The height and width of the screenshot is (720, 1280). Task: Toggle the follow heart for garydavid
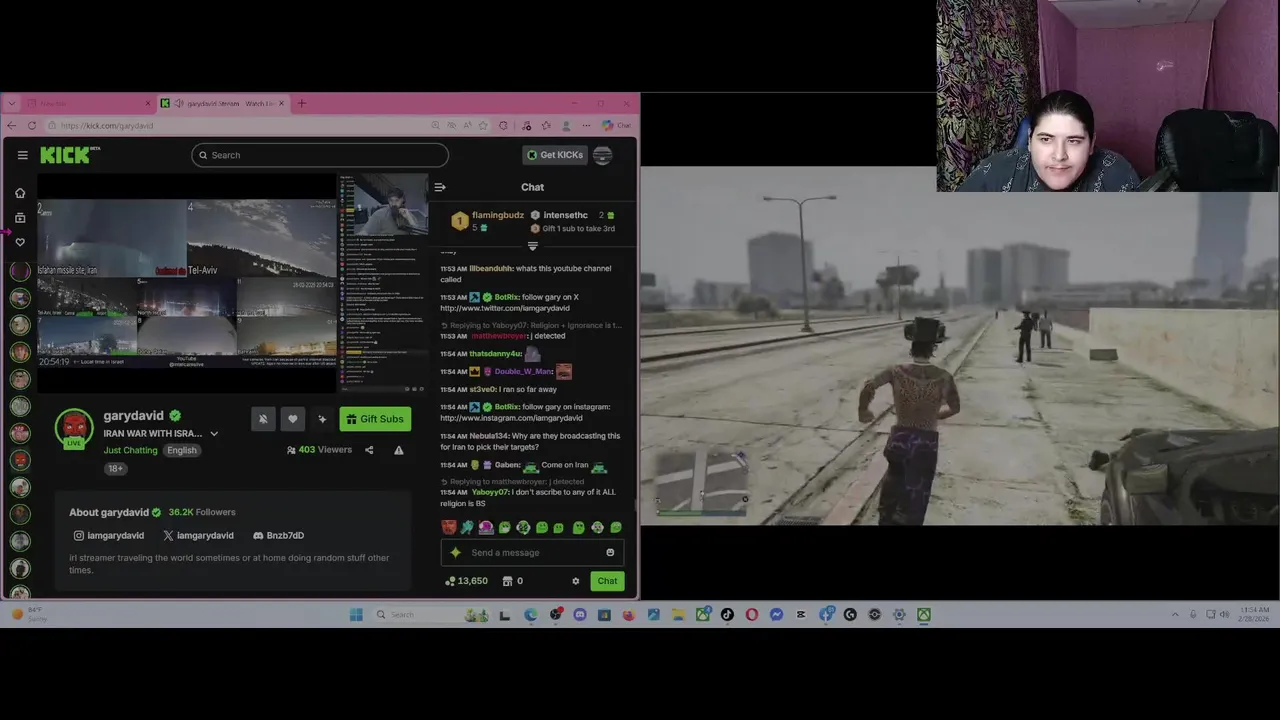293,419
